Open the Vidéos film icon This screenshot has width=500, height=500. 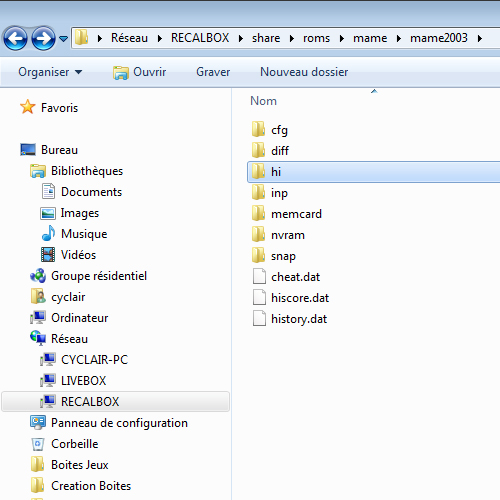click(x=48, y=255)
